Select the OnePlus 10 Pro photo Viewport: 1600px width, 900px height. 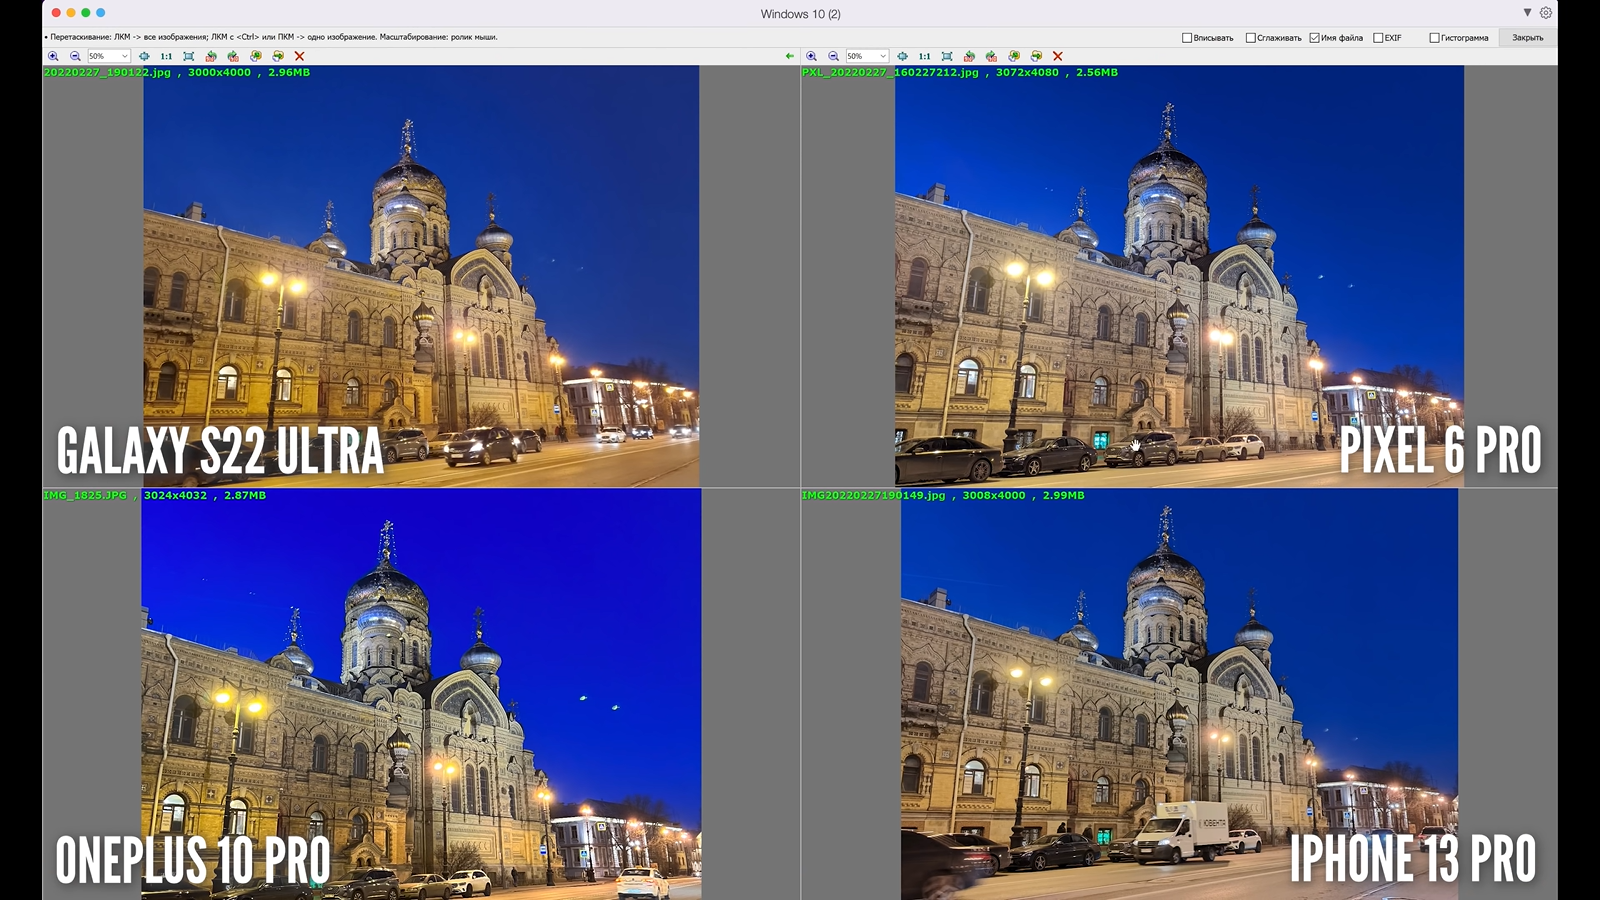coord(421,694)
